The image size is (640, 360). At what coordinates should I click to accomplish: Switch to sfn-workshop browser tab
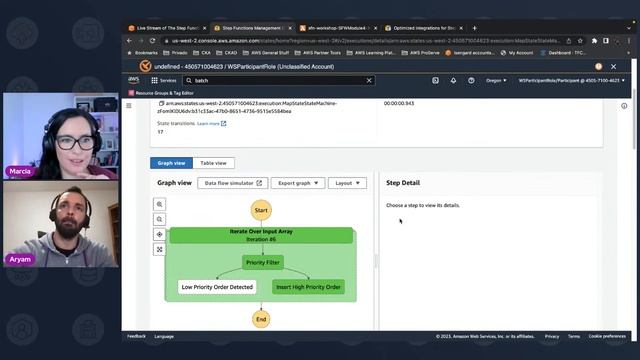tap(338, 28)
